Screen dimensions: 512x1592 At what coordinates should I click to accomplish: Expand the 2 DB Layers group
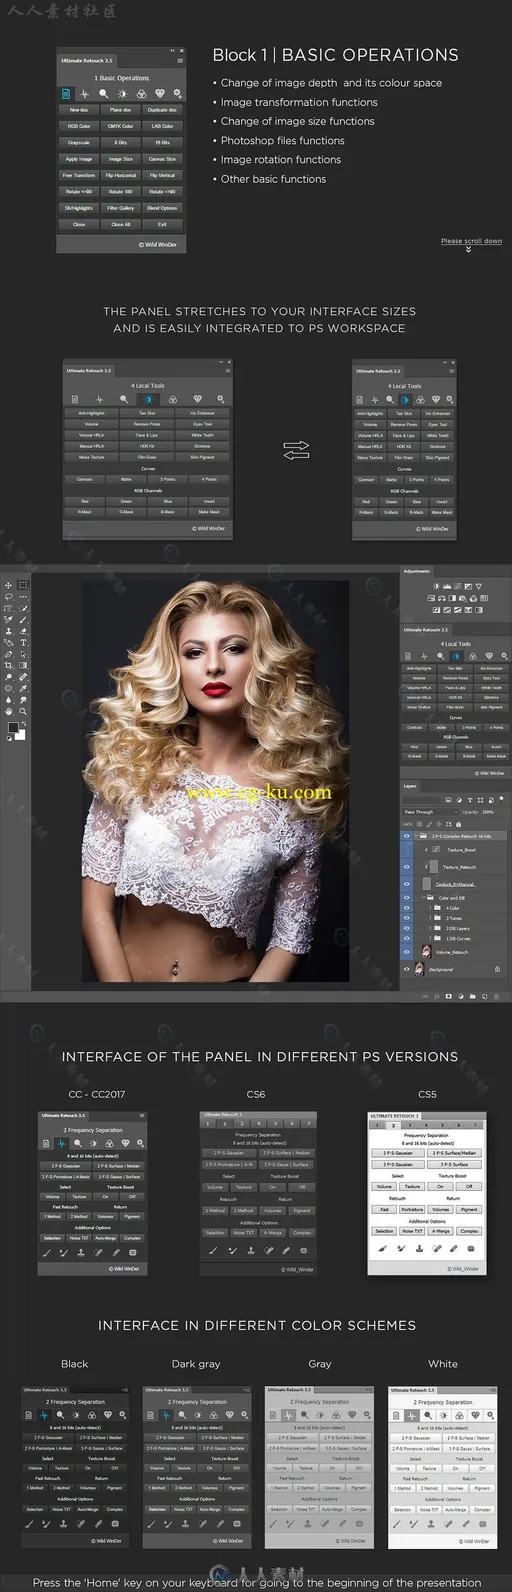point(430,928)
